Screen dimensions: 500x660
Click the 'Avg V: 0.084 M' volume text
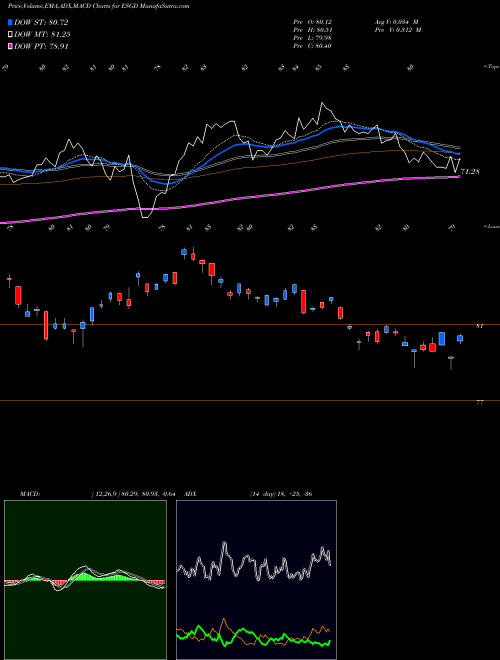tap(396, 22)
